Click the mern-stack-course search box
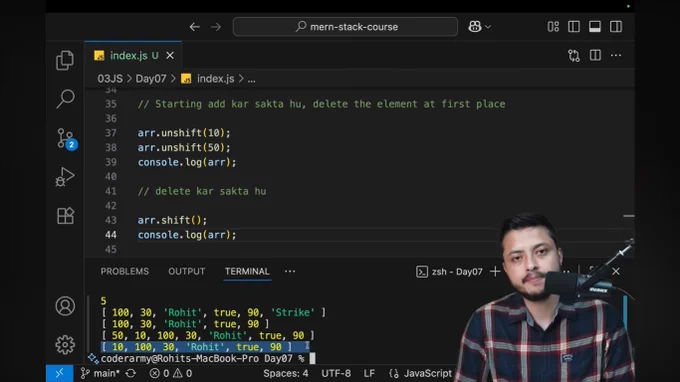The image size is (680, 382). (x=345, y=26)
